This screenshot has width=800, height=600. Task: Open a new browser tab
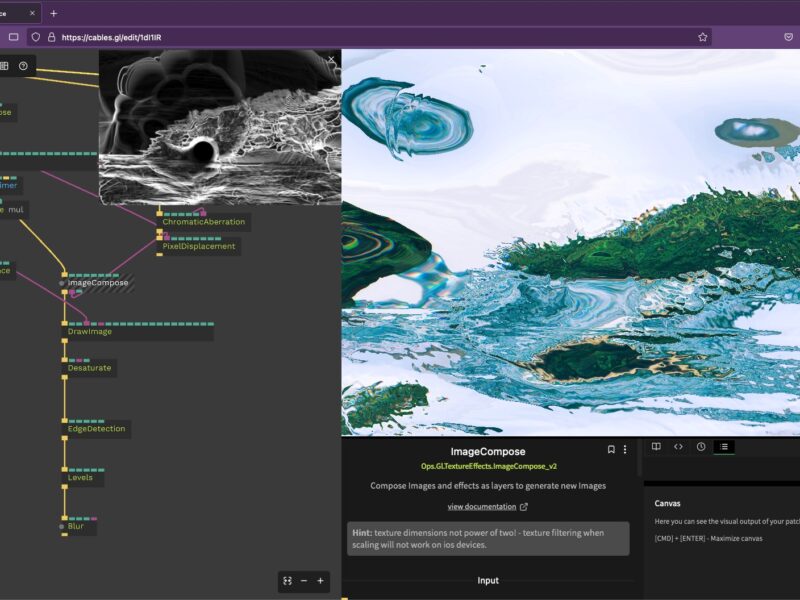pos(53,13)
